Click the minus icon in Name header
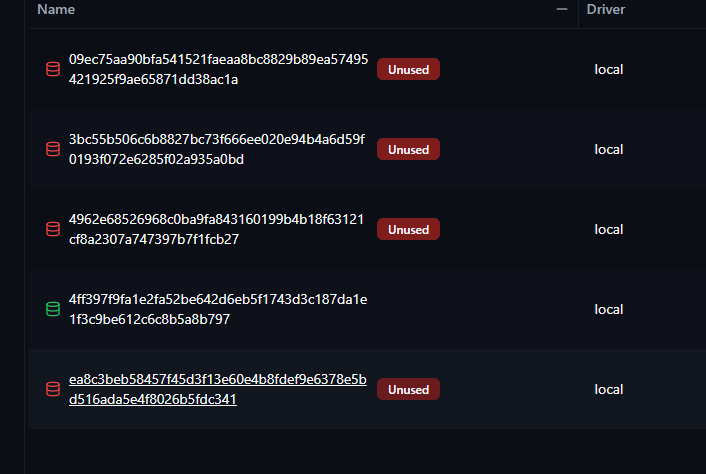This screenshot has width=706, height=474. click(x=562, y=10)
